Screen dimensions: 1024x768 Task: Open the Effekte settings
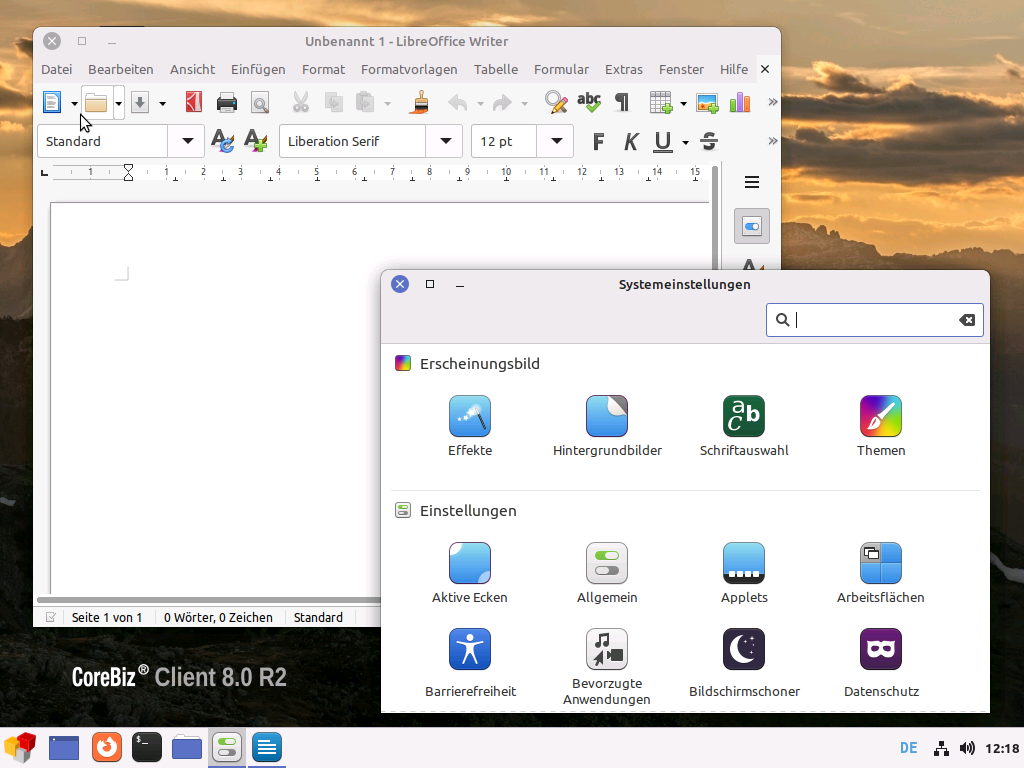(x=470, y=426)
